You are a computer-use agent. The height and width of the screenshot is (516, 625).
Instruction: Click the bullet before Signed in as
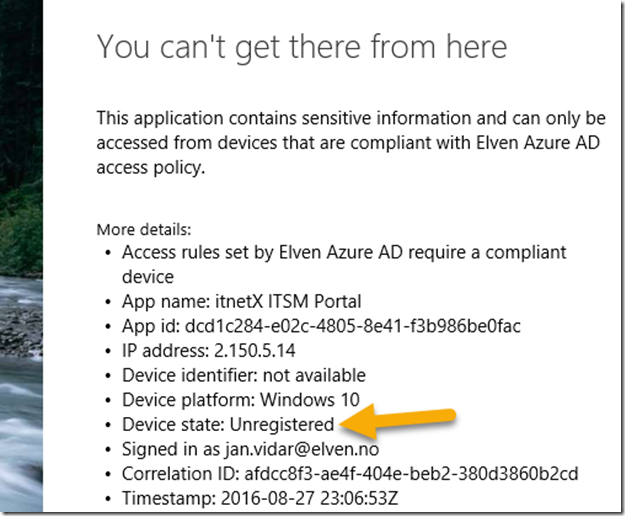[108, 450]
